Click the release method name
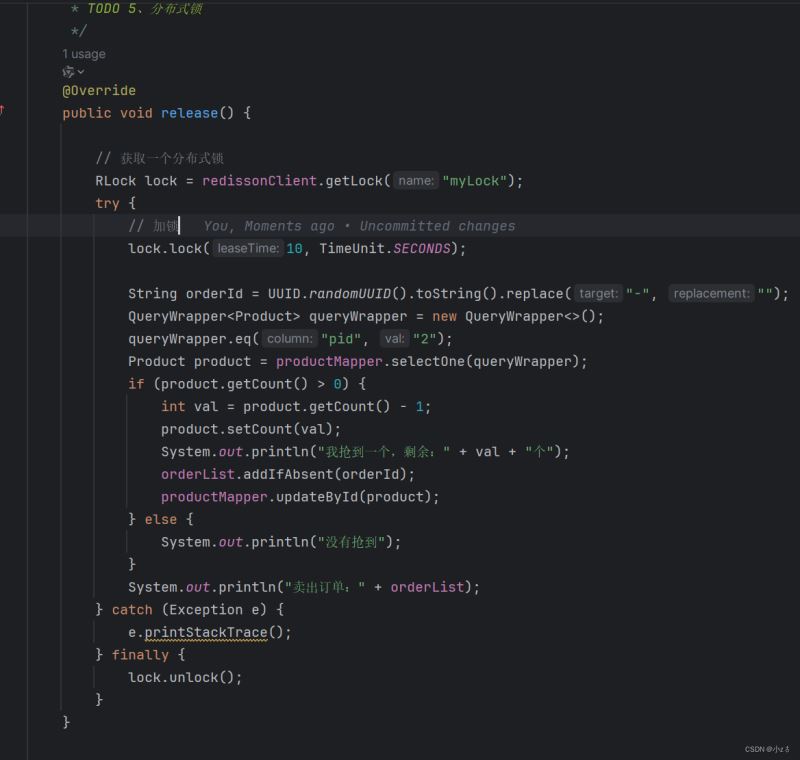800x760 pixels. point(189,113)
